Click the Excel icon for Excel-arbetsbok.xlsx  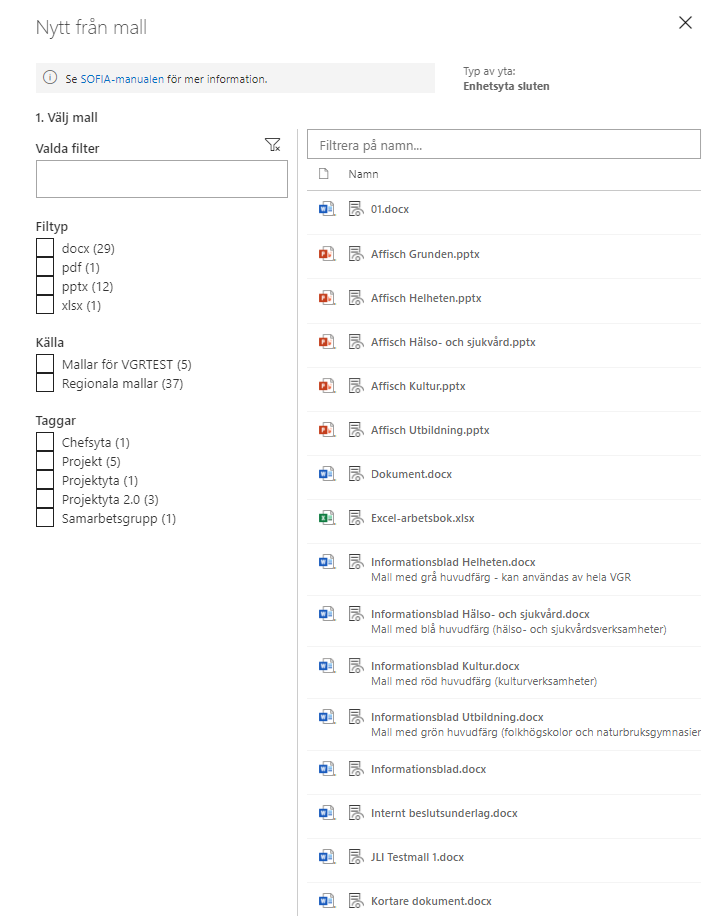325,518
